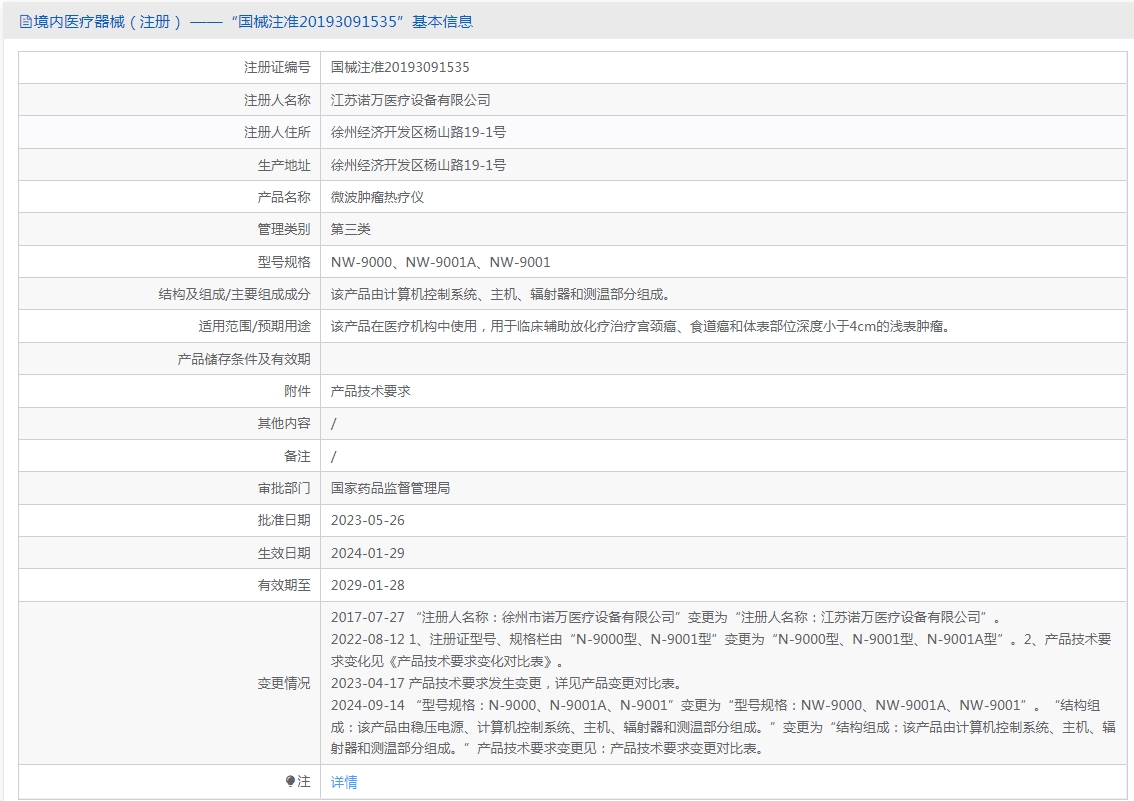Click the lightbulb icon beside 注
The width and height of the screenshot is (1134, 801).
[290, 781]
